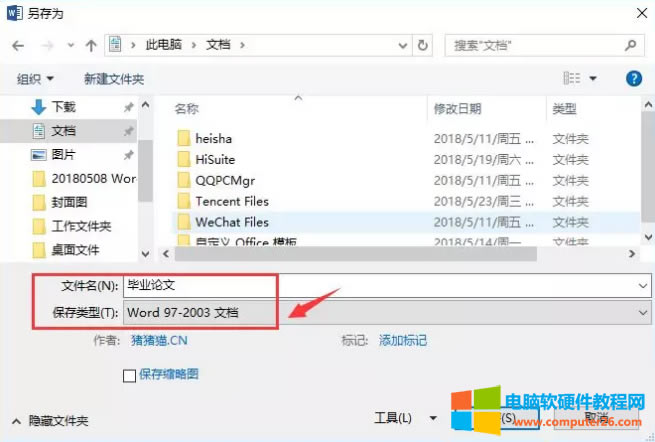Select 文档 in the navigation pane

coord(63,131)
